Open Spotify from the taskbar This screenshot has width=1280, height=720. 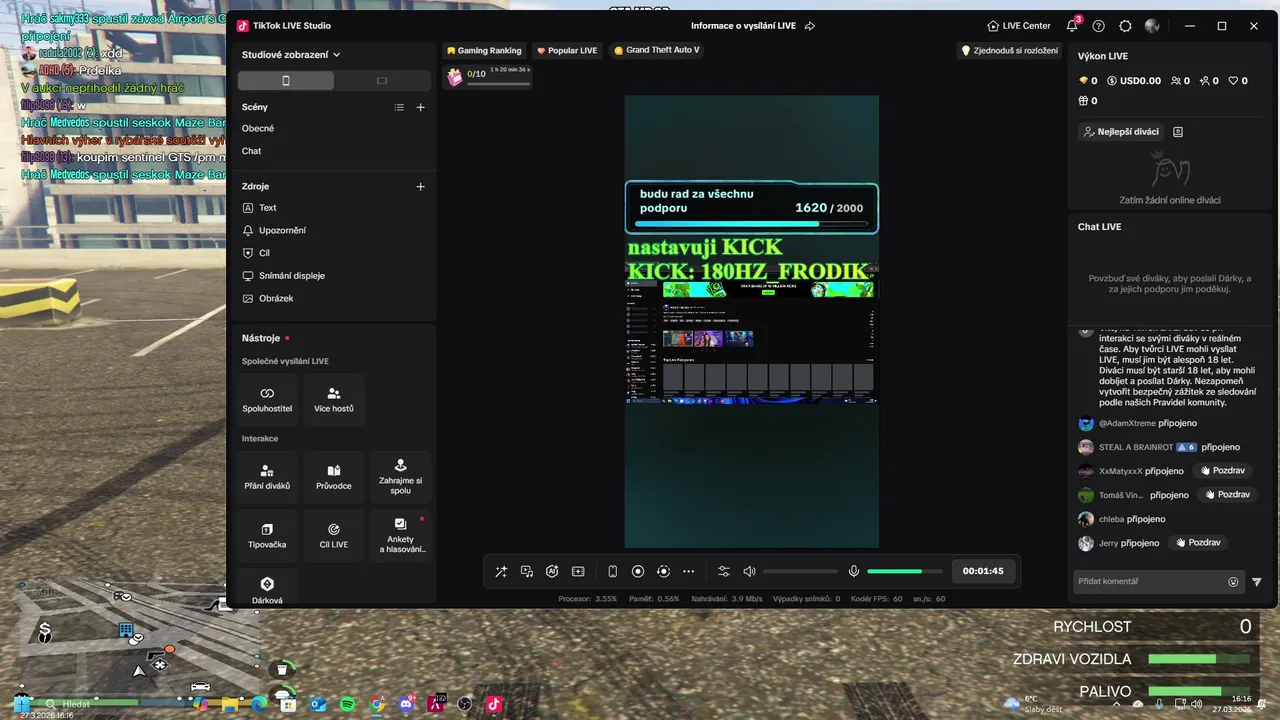(x=346, y=704)
